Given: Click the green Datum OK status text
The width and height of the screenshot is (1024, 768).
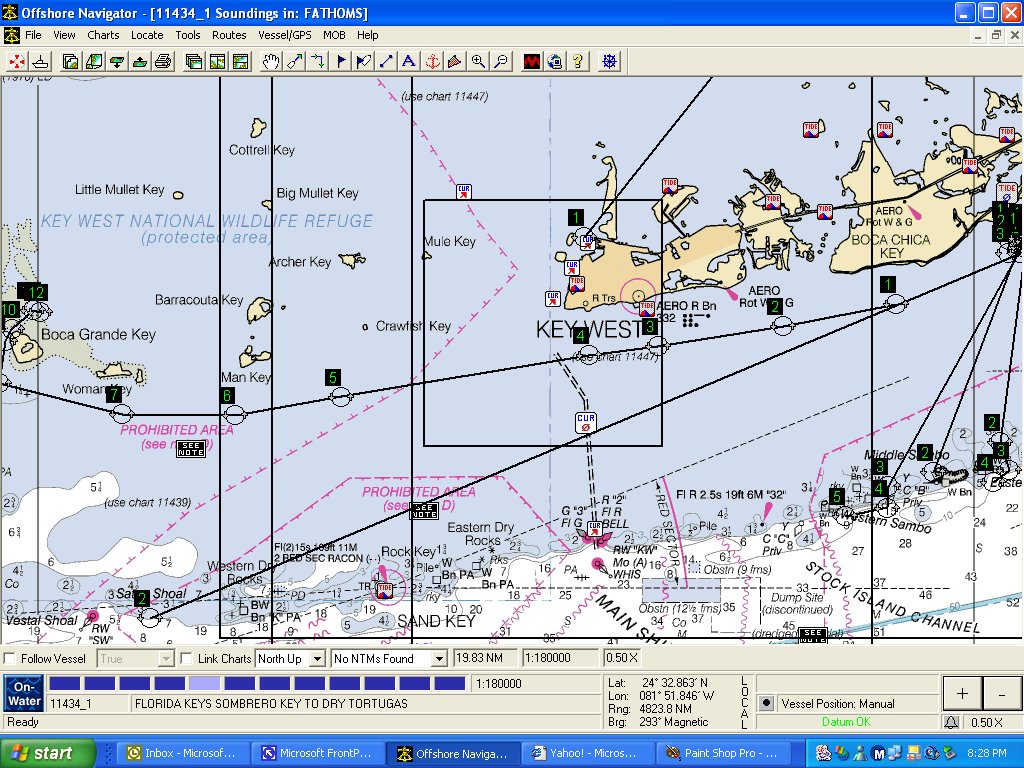Looking at the screenshot, I should tap(846, 722).
